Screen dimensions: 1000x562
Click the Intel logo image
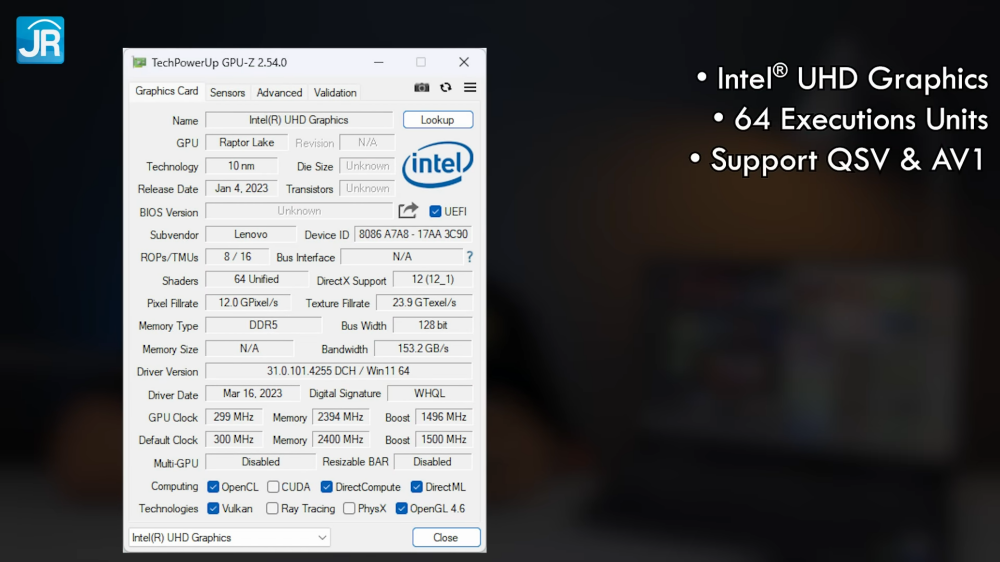click(438, 165)
